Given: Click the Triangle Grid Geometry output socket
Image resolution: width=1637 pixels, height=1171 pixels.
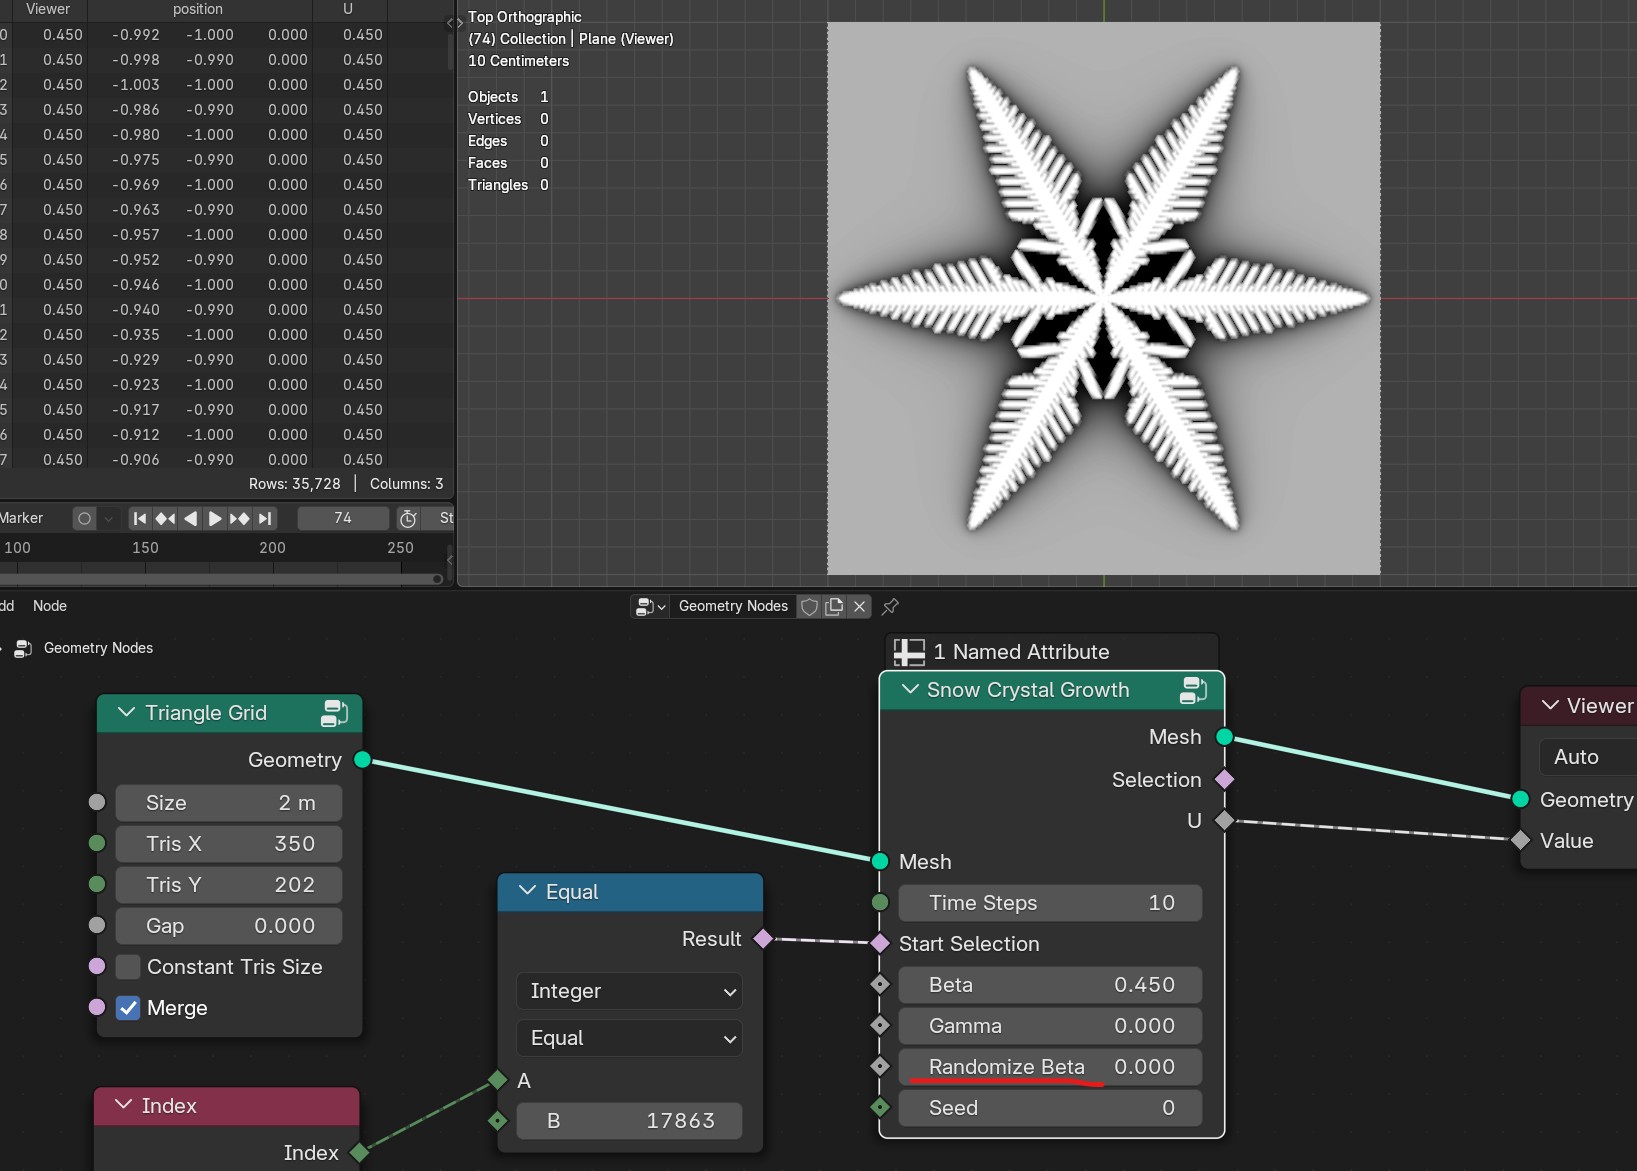Looking at the screenshot, I should tap(363, 760).
